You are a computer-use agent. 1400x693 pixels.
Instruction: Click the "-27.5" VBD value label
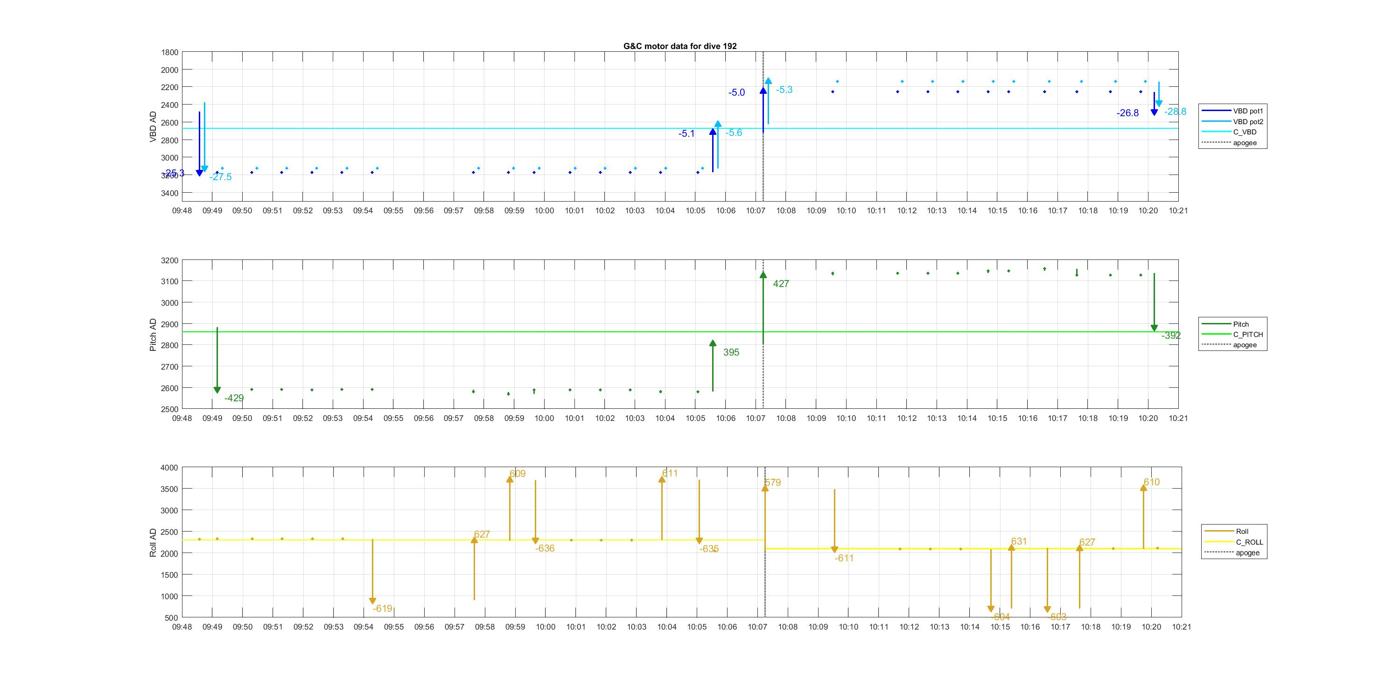coord(221,177)
